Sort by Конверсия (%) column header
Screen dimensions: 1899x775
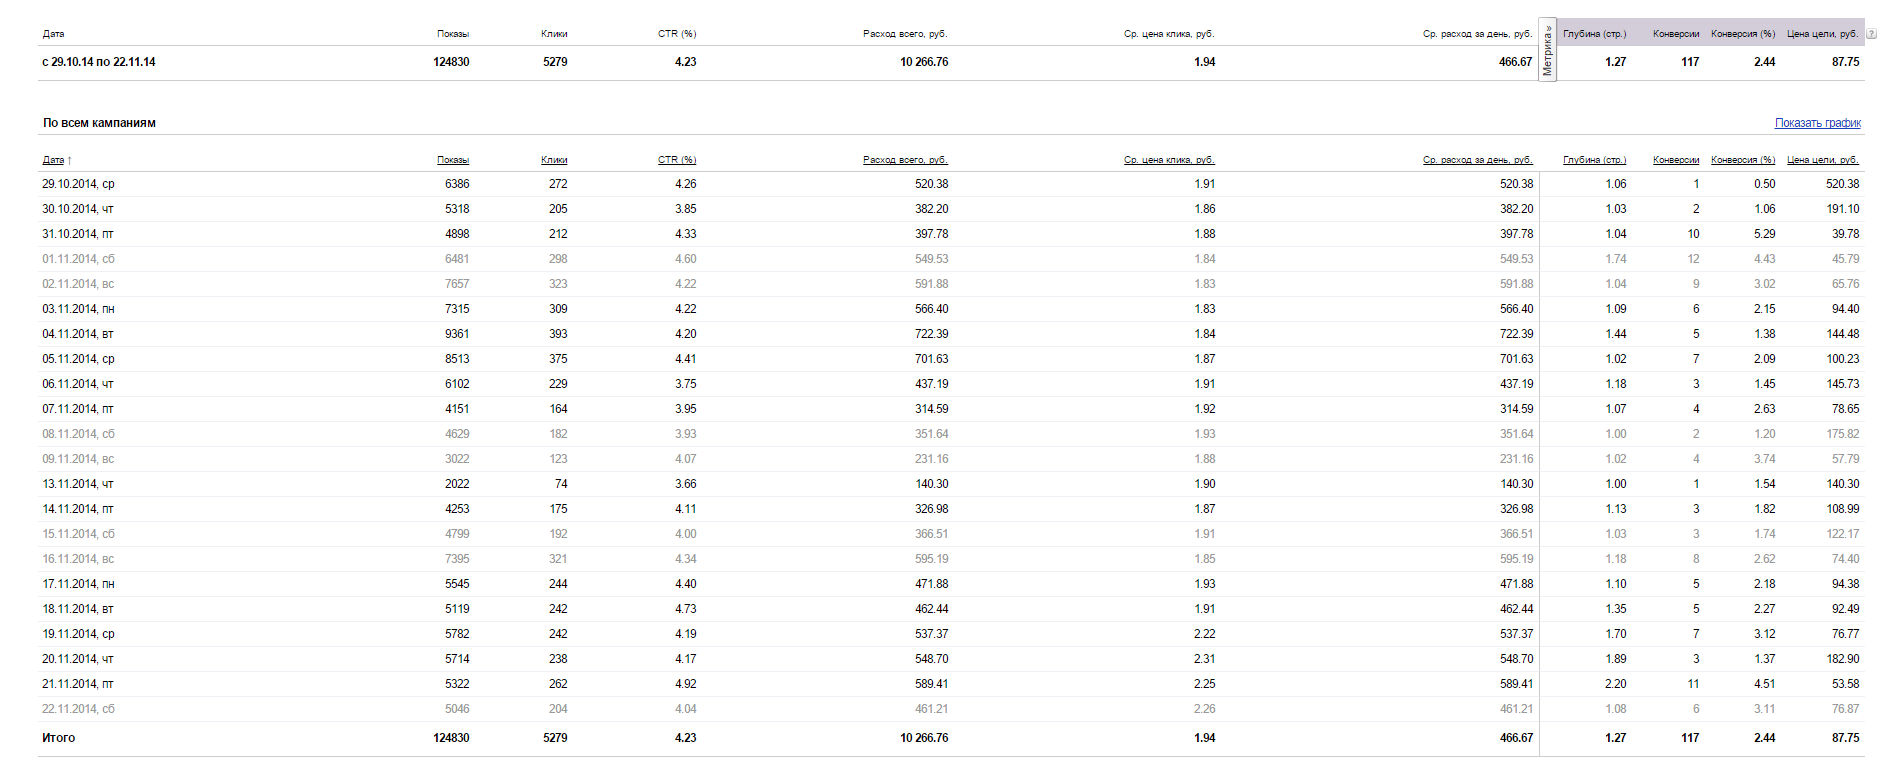coord(1743,160)
